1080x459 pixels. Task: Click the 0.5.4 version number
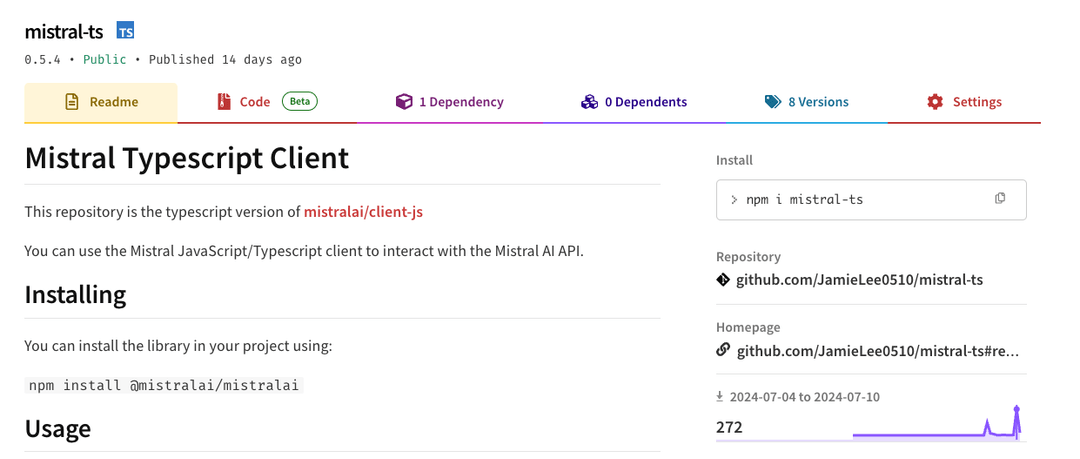[43, 59]
